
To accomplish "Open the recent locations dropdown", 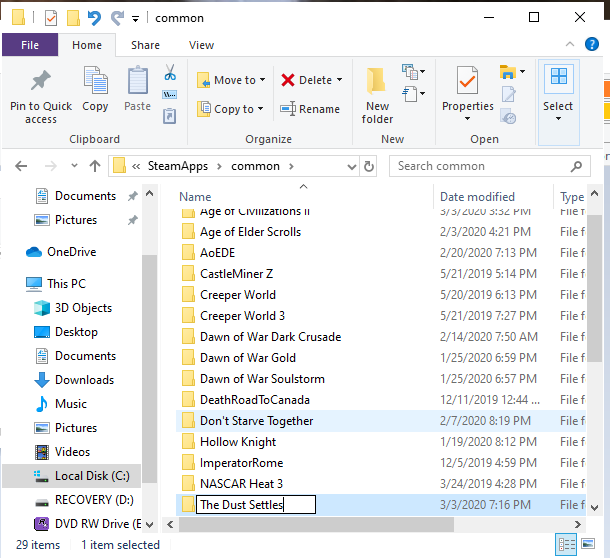I will click(x=74, y=166).
